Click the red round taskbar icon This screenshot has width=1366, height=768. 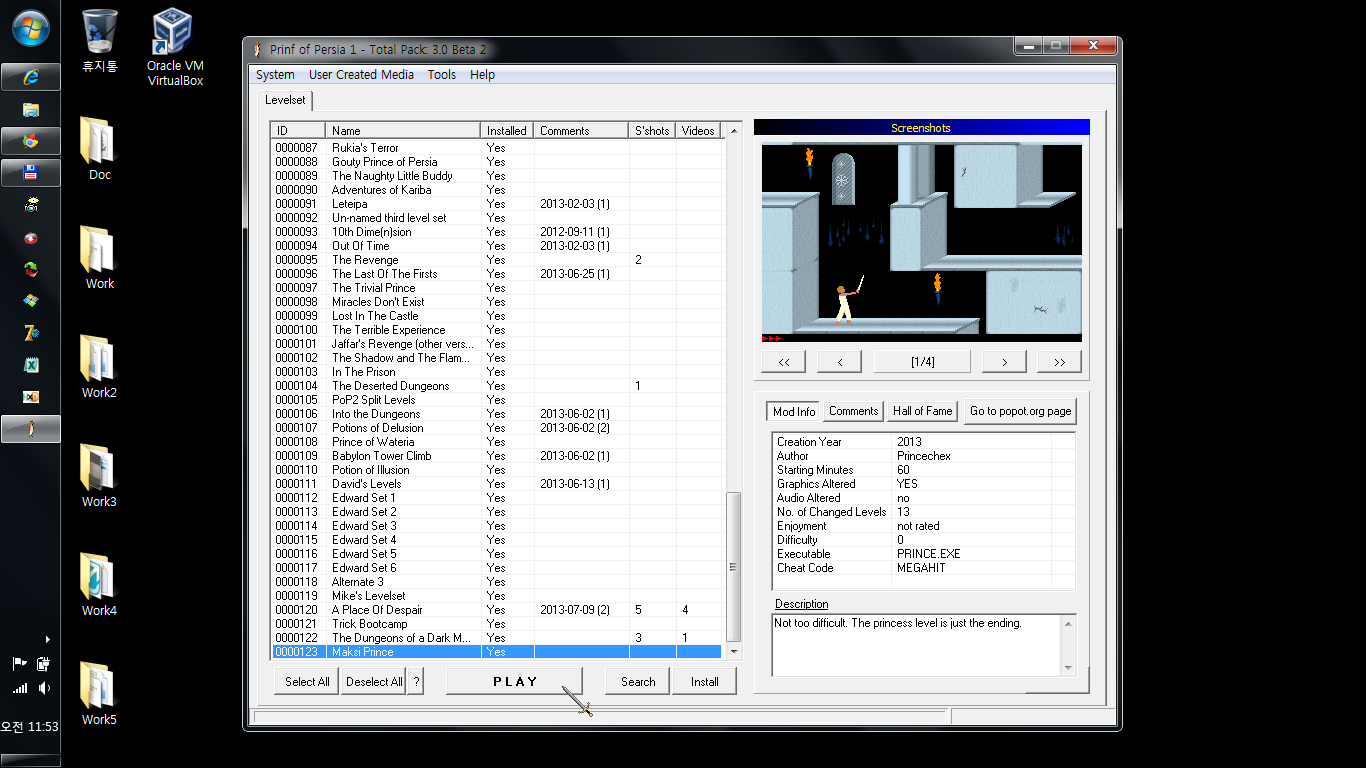point(30,238)
